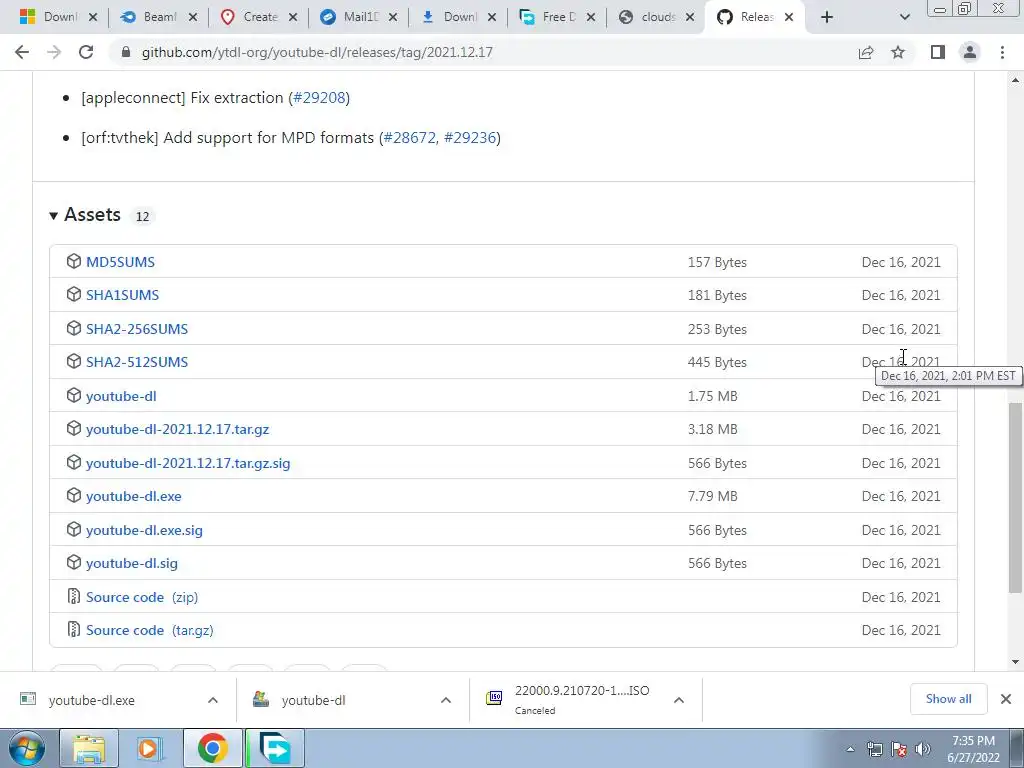Click the volume speaker tray icon
This screenshot has height=768, width=1024.
[922, 749]
